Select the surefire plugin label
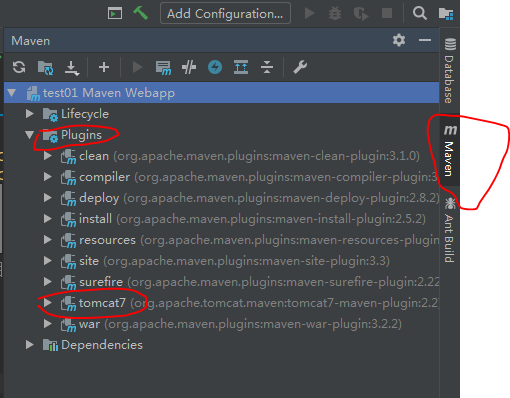Image resolution: width=510 pixels, height=398 pixels. click(x=101, y=282)
